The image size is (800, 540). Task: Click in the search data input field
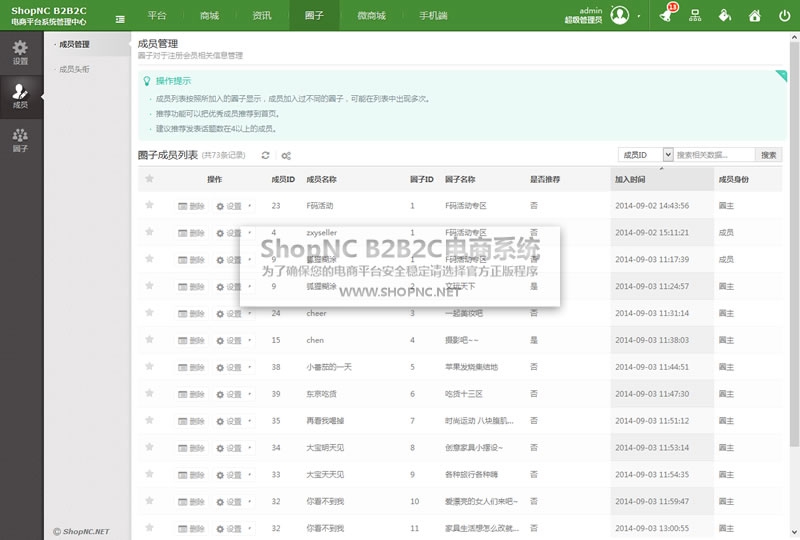tap(714, 155)
